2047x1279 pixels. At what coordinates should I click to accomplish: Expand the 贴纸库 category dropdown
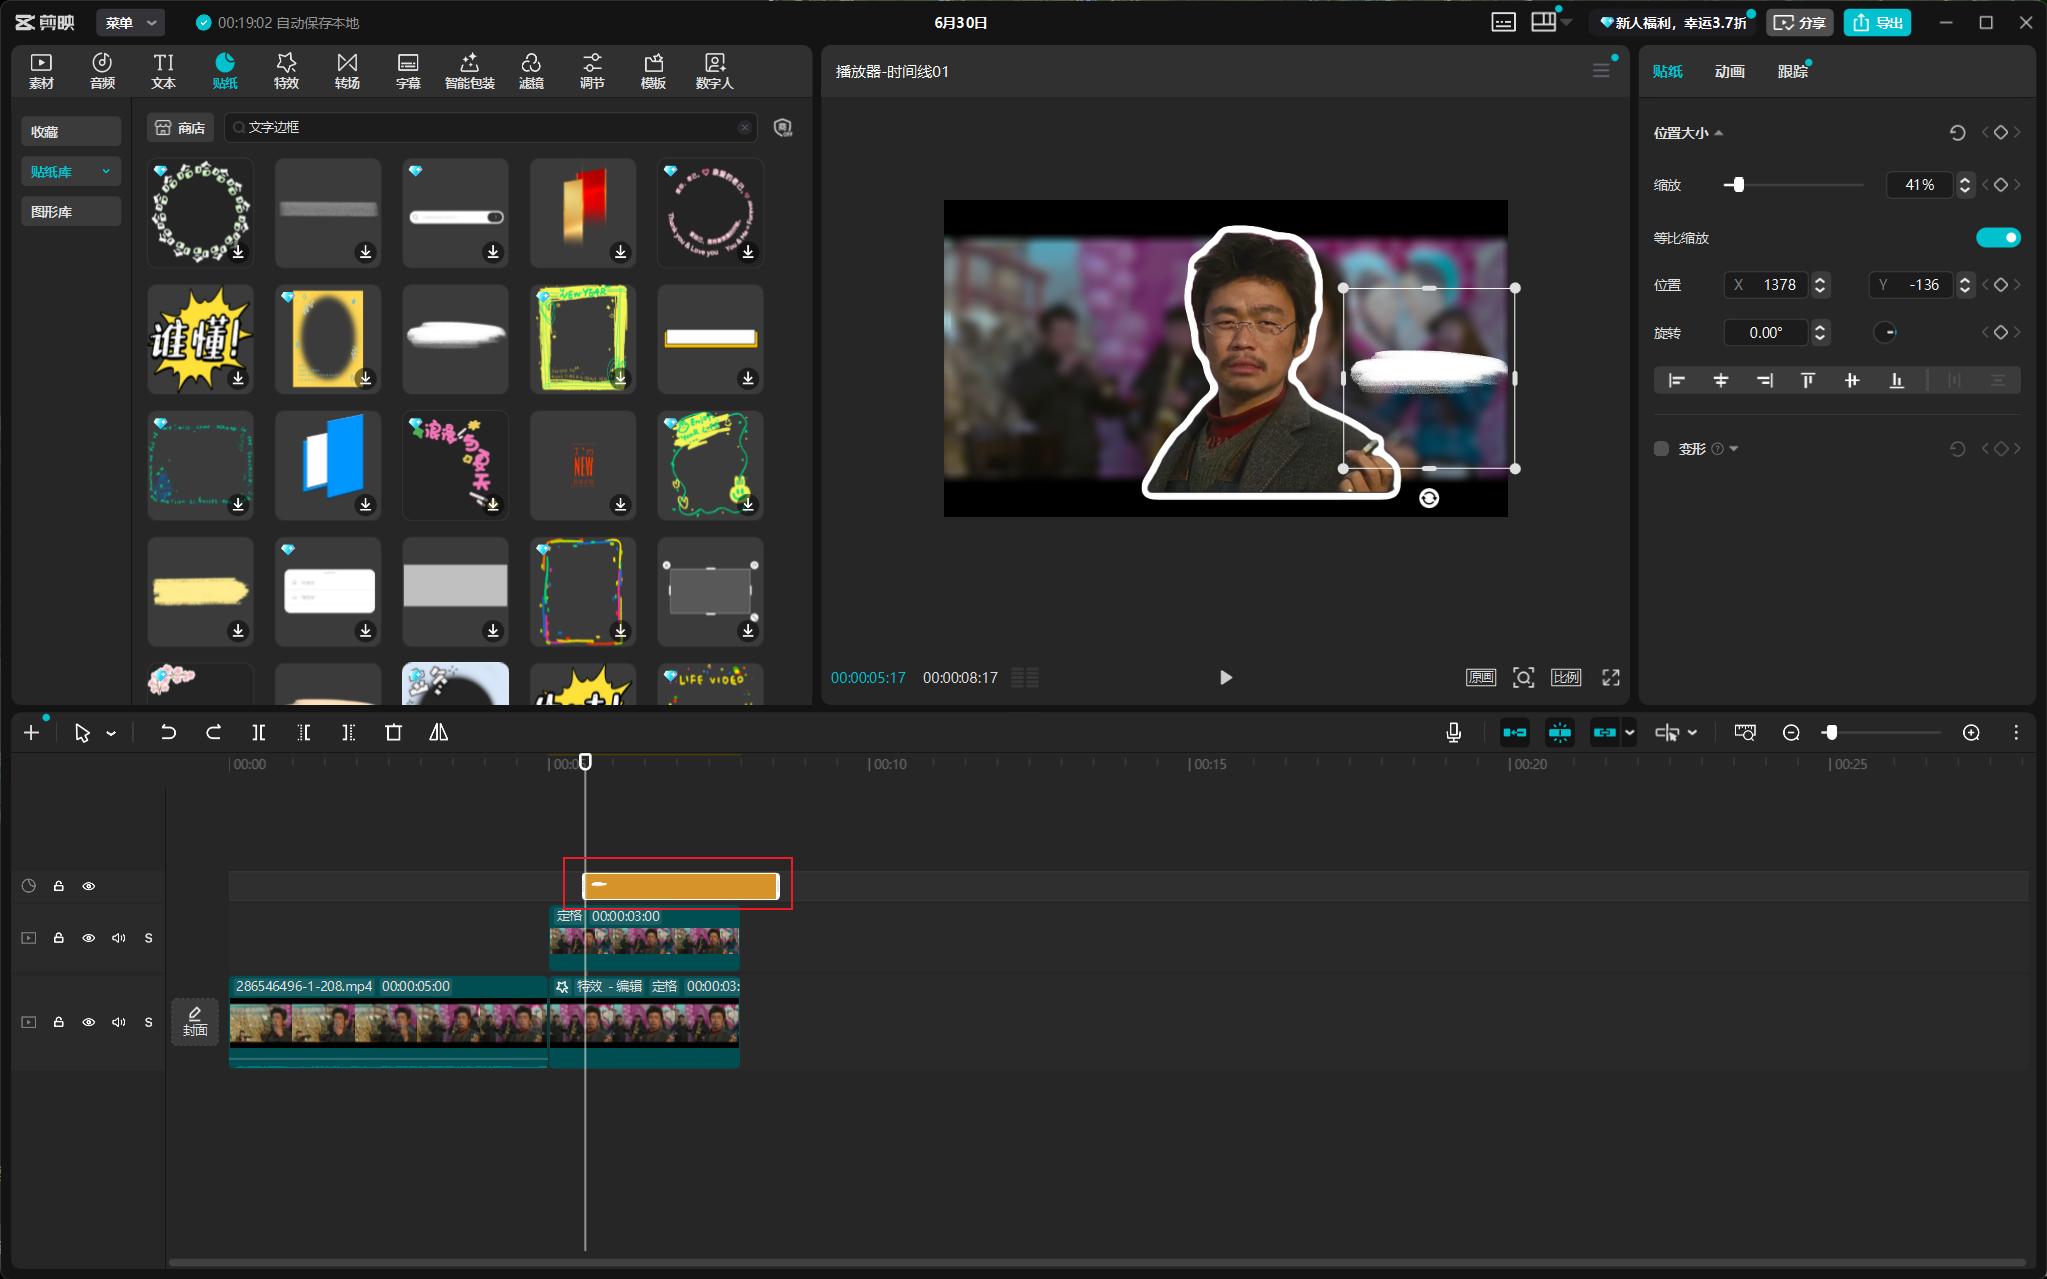106,172
